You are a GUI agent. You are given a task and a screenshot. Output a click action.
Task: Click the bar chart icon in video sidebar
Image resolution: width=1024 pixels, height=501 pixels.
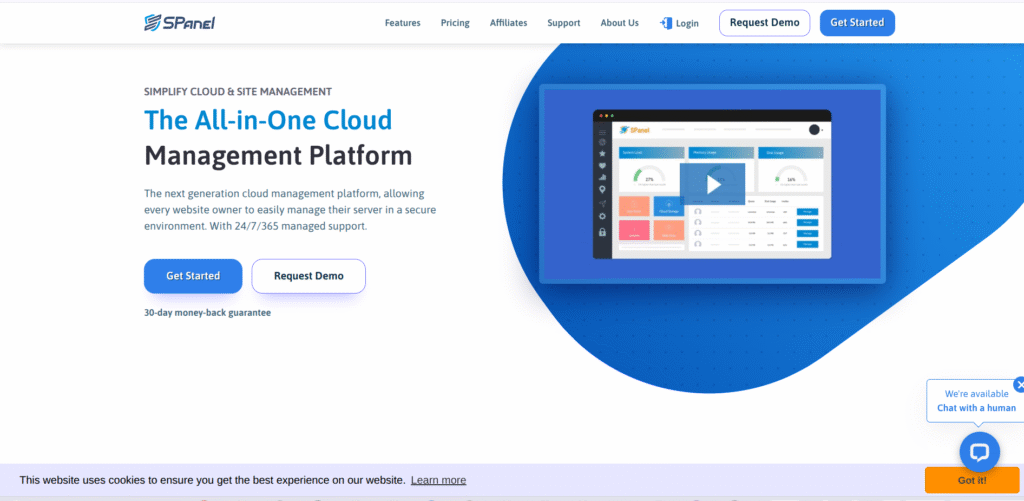(602, 177)
